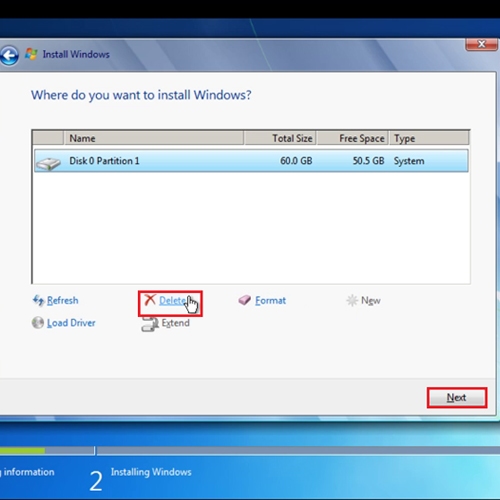
Task: Close the Install Windows dialog
Action: pos(481,44)
